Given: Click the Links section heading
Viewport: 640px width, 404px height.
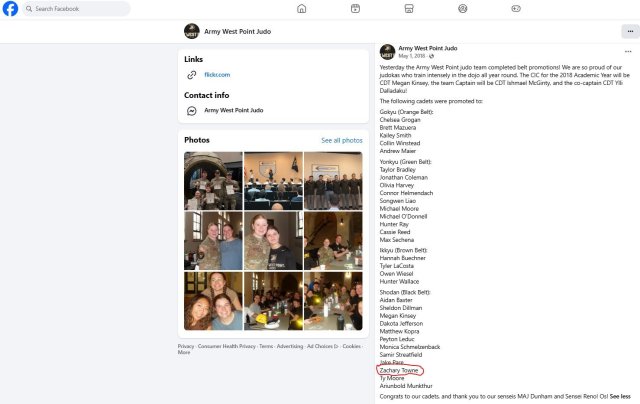Looking at the screenshot, I should [193, 59].
